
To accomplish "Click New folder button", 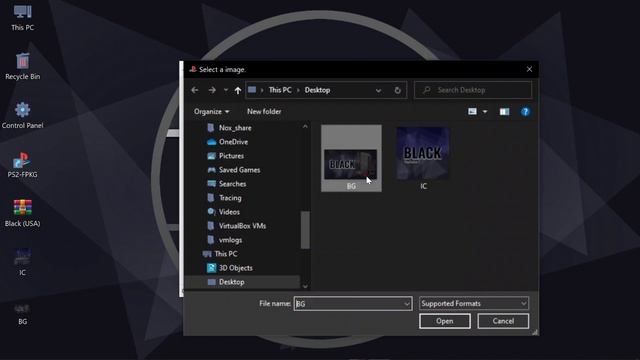I will point(264,111).
